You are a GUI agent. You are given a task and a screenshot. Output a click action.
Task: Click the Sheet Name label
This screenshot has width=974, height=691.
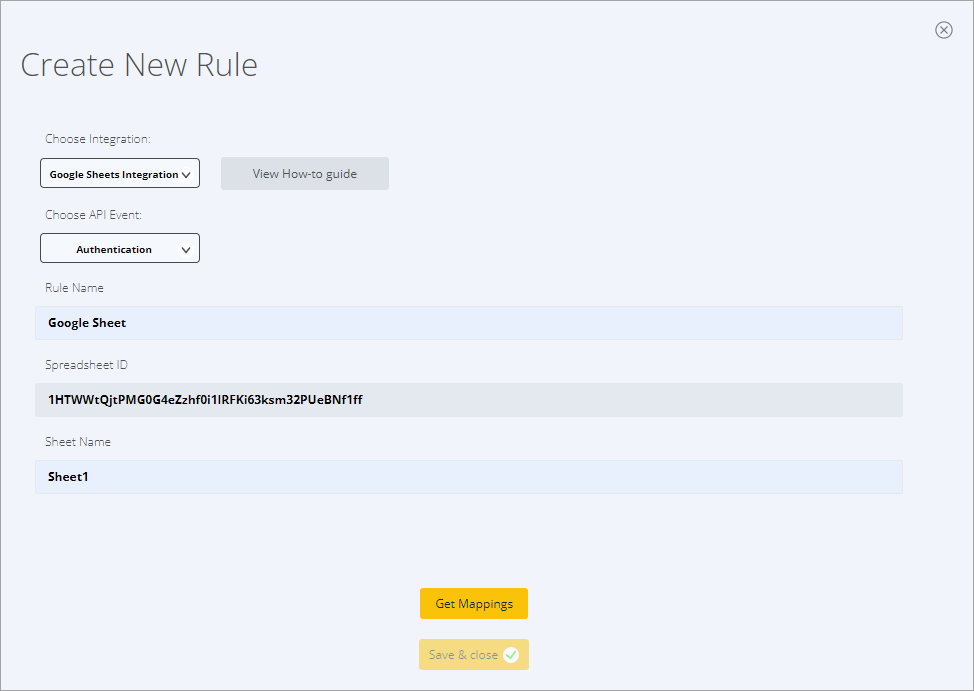click(x=78, y=442)
